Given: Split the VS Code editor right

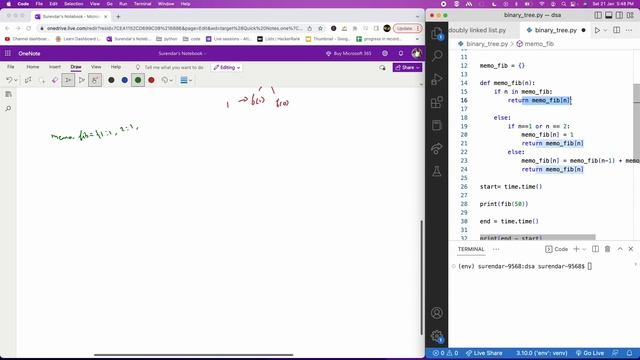Looking at the screenshot, I should point(616,30).
